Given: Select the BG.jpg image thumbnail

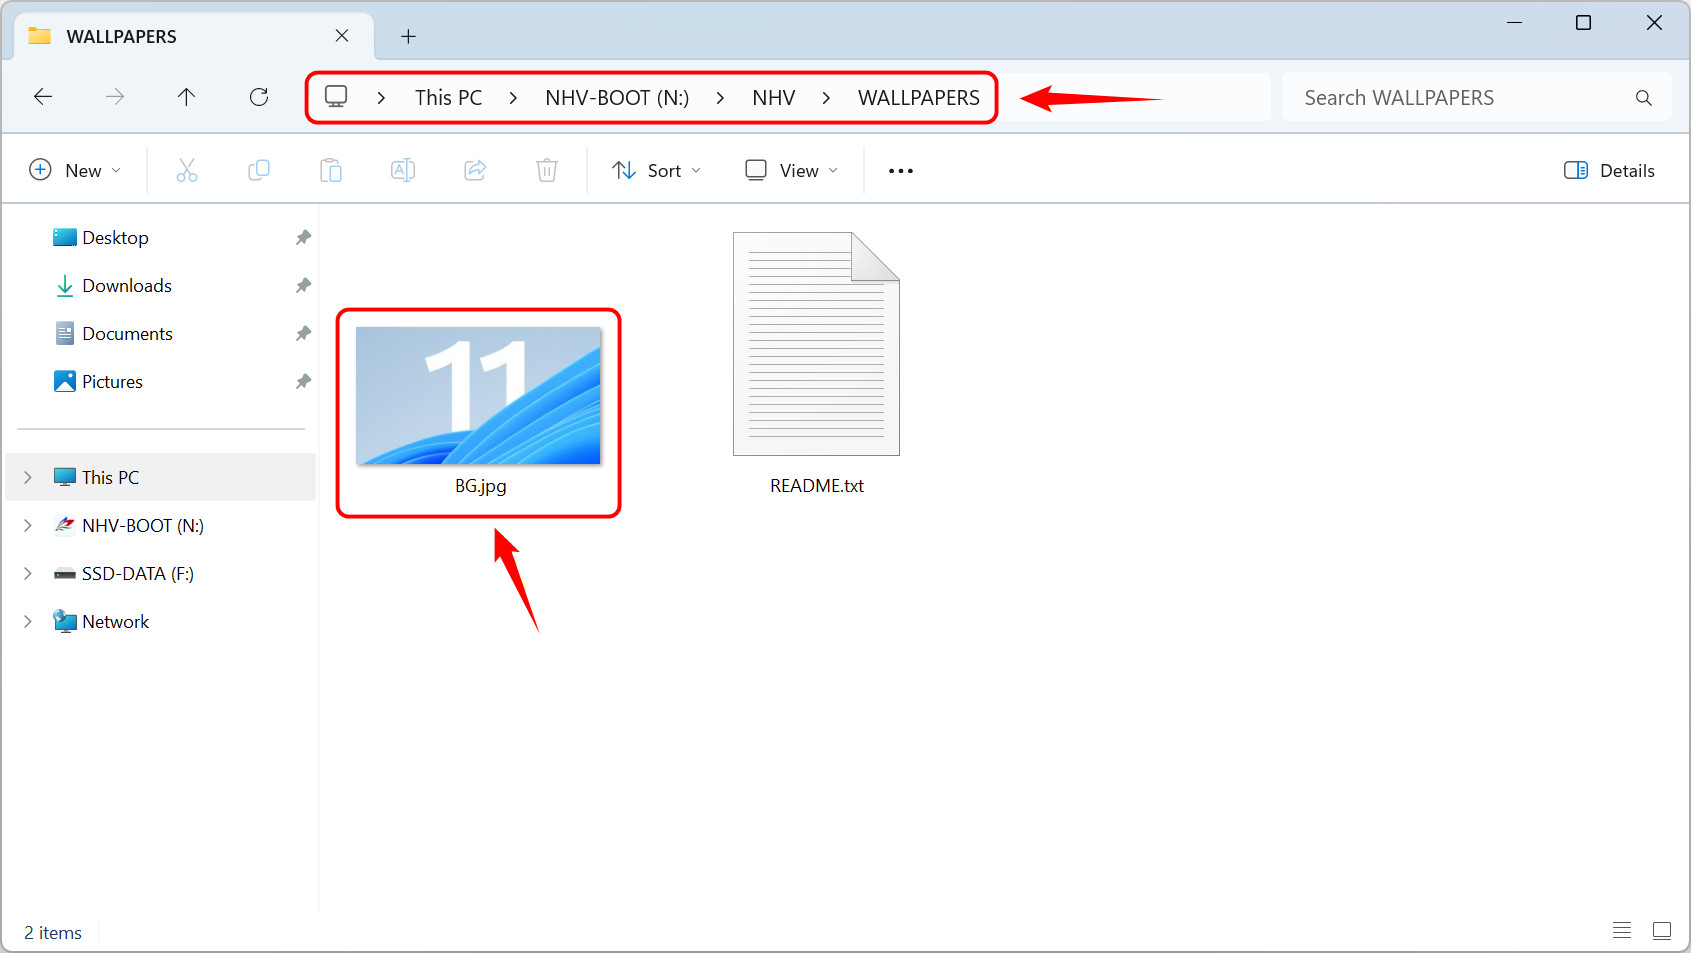Looking at the screenshot, I should click(x=478, y=397).
